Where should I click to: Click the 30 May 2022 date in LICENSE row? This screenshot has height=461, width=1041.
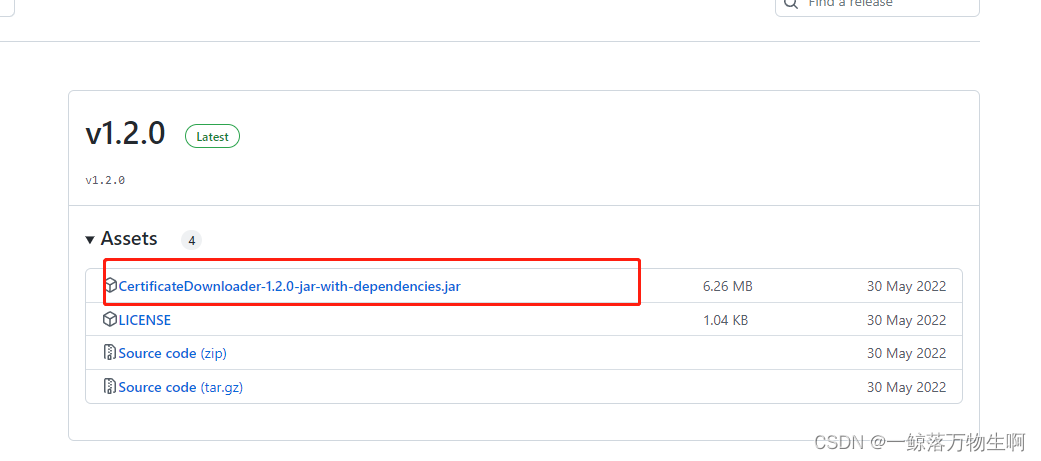pyautogui.click(x=906, y=320)
